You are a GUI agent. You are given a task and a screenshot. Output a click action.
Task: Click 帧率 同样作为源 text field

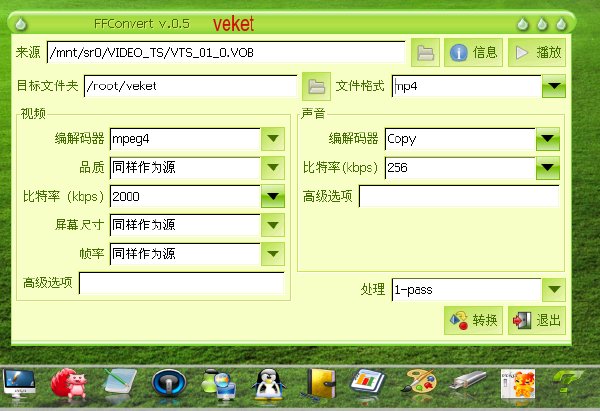coord(185,254)
